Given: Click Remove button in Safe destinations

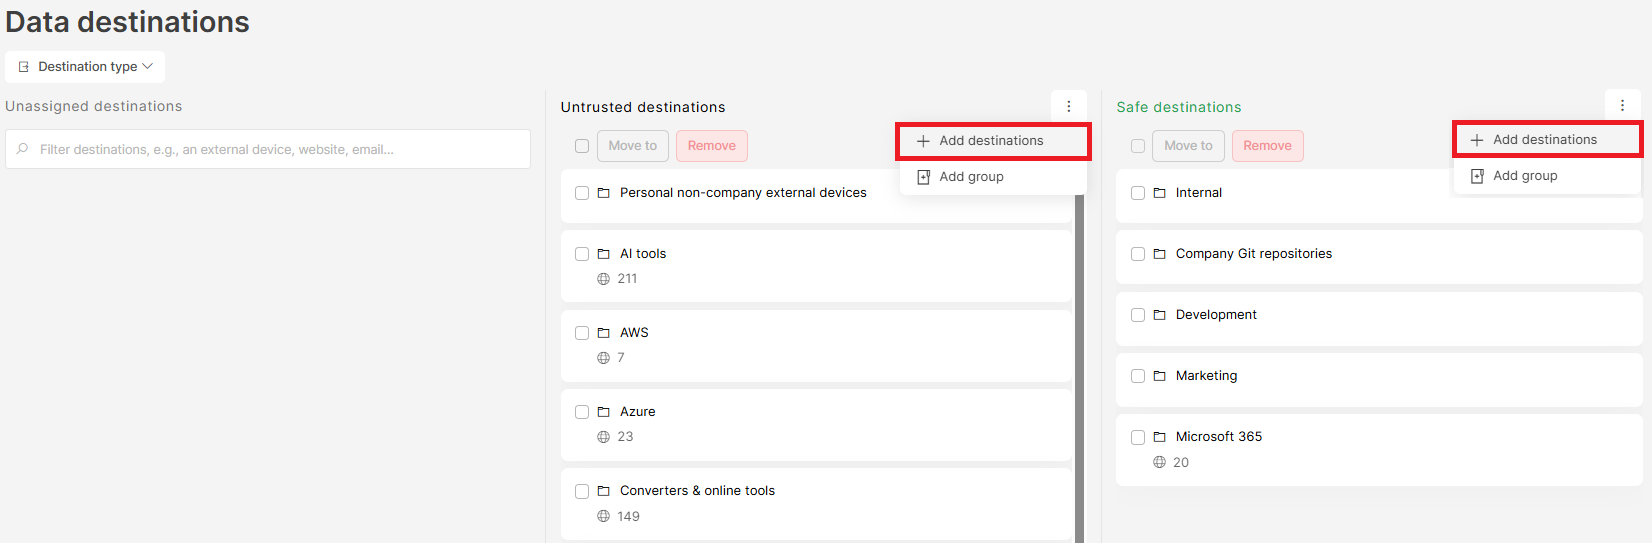Looking at the screenshot, I should coord(1267,146).
